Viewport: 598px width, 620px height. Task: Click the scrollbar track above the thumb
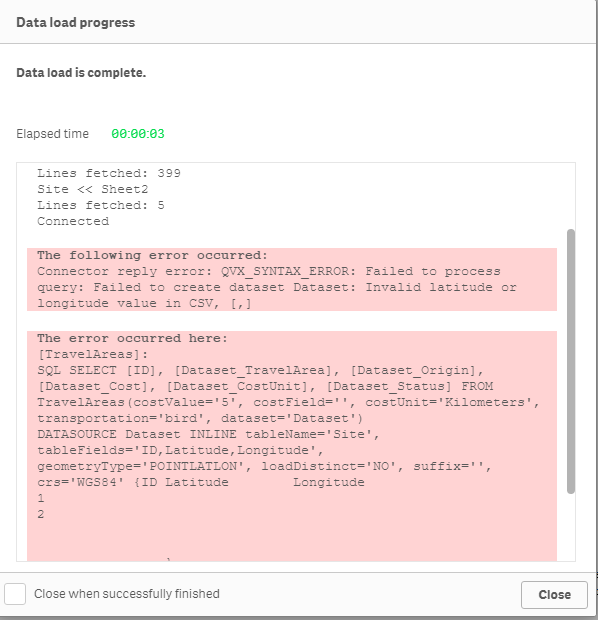(x=570, y=196)
